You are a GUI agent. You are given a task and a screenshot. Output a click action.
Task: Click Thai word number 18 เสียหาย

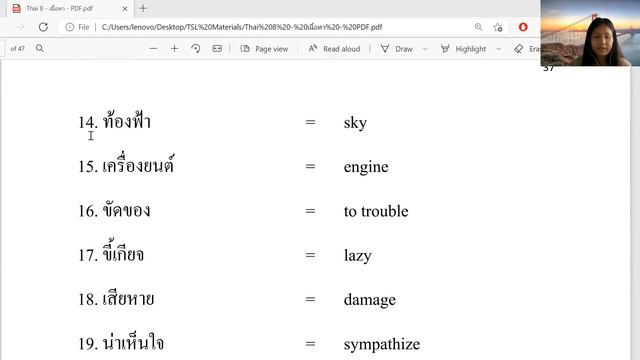pos(128,299)
